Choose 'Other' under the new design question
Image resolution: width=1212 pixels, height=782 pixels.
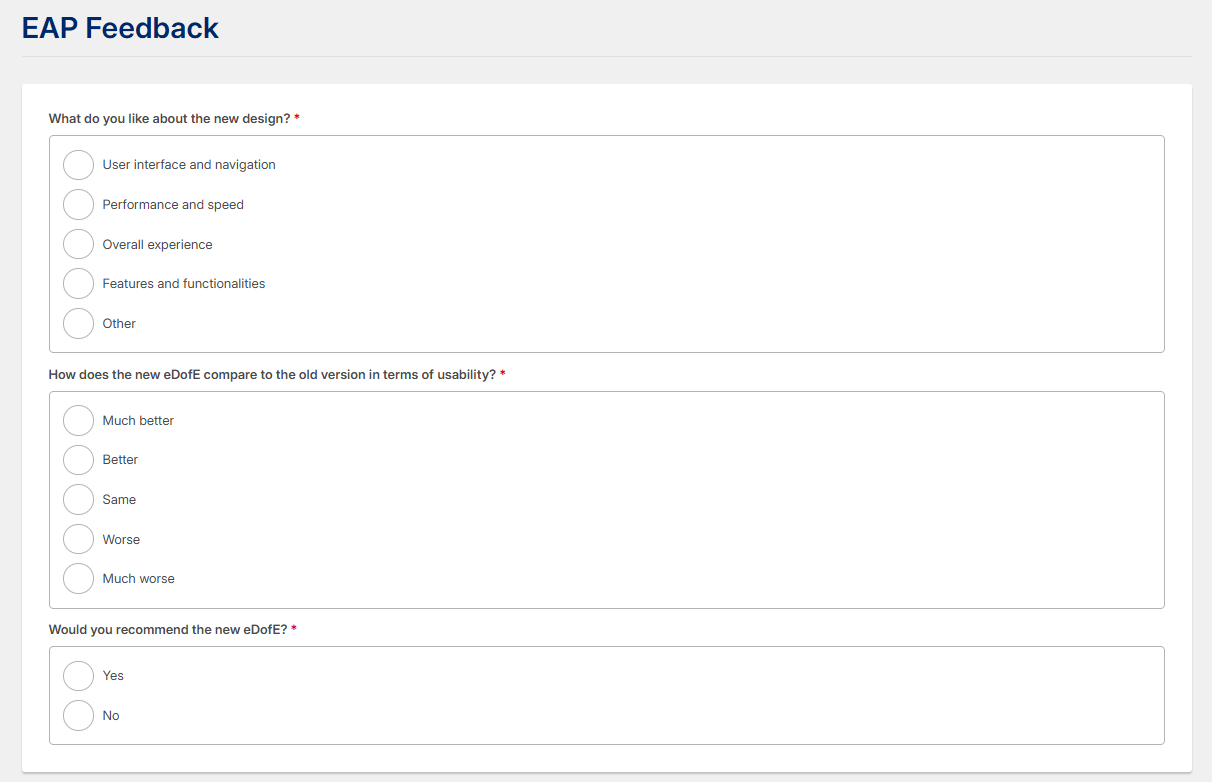(78, 323)
